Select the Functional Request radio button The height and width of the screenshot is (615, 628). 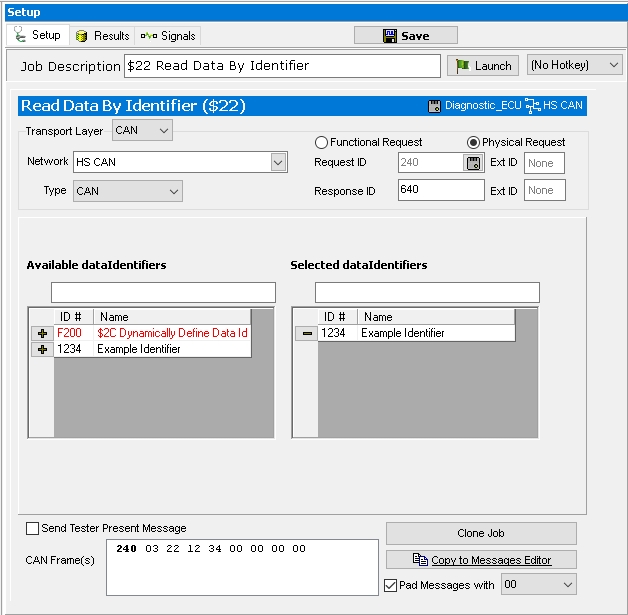322,142
